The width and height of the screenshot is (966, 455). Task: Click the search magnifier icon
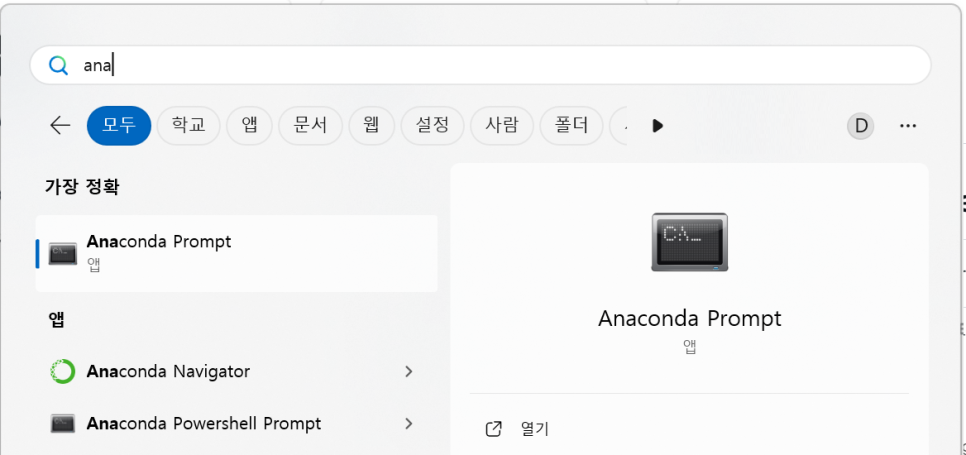[x=58, y=65]
